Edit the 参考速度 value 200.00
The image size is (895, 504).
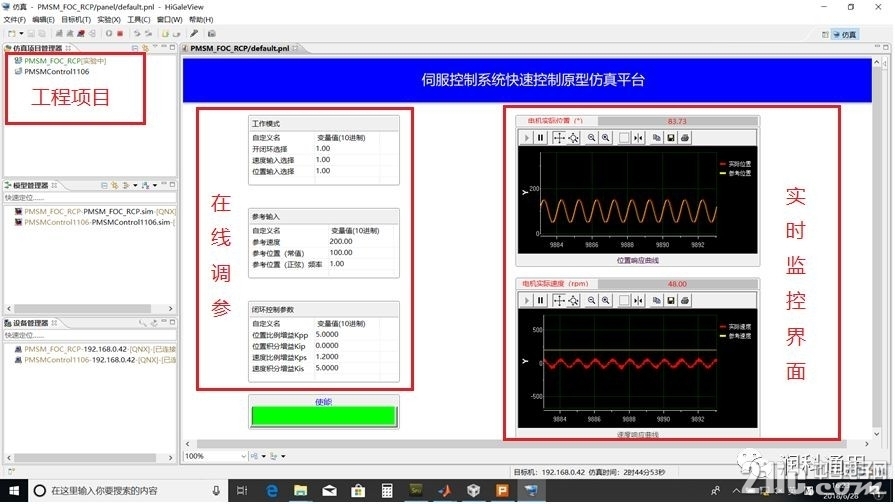pos(341,241)
